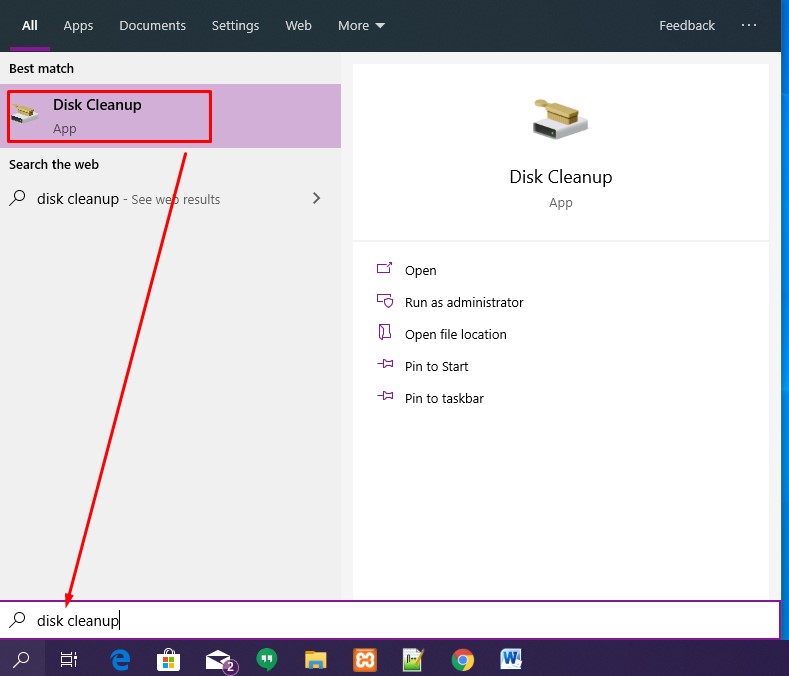Screen dimensions: 789x676
Task: Switch to the Web tab
Action: (298, 26)
